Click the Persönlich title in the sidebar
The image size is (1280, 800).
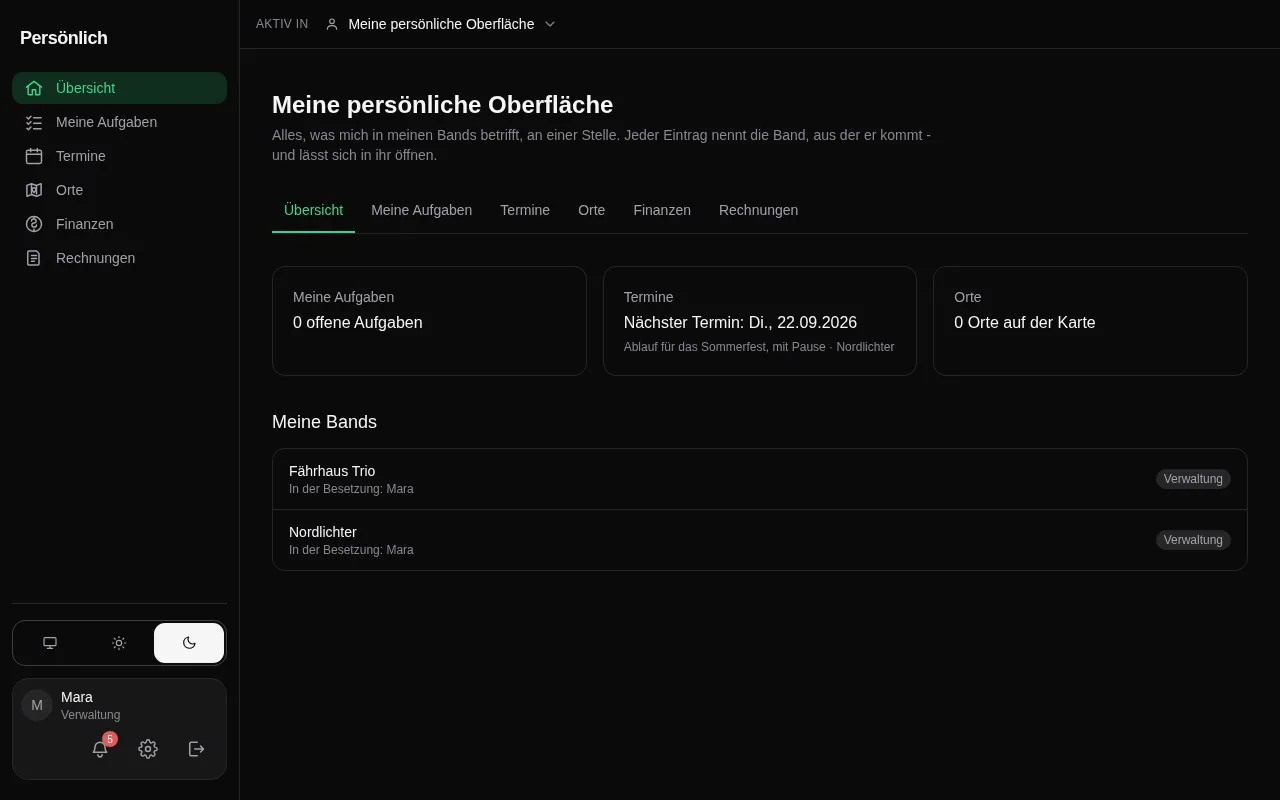pos(64,38)
